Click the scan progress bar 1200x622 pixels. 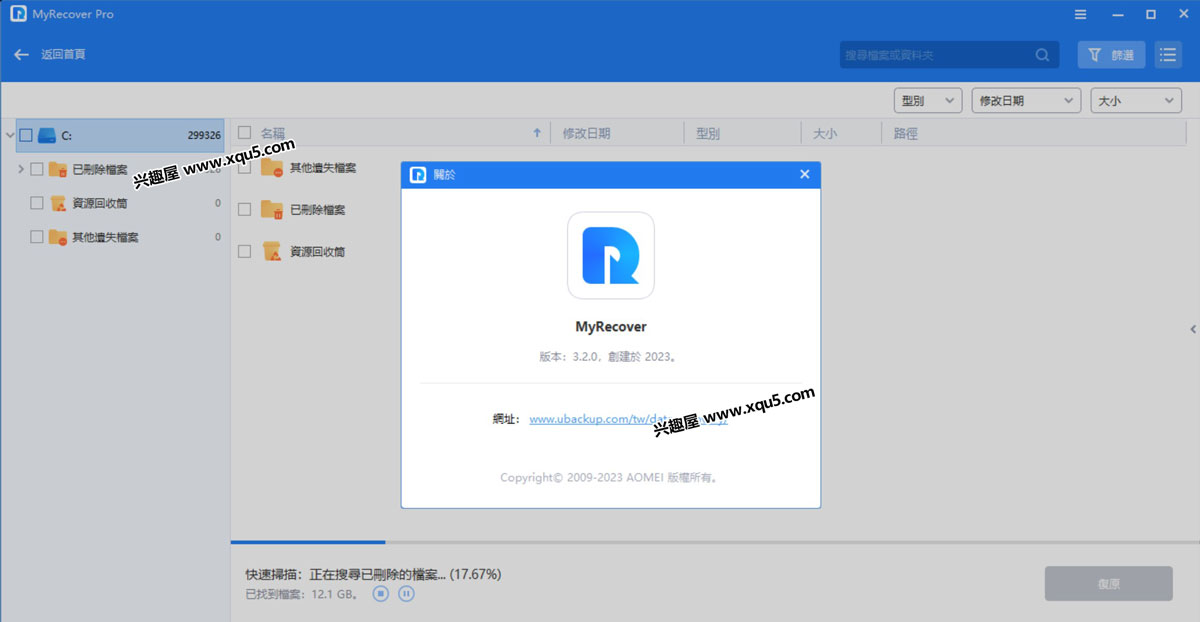point(714,542)
